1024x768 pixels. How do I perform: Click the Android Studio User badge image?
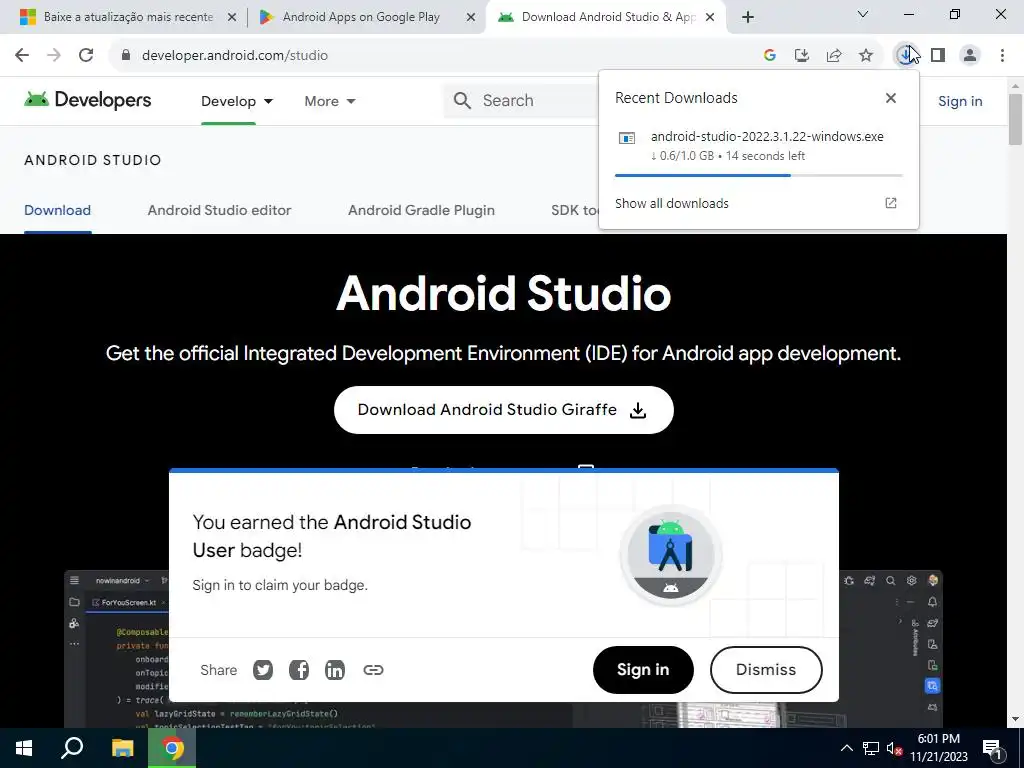coord(671,556)
